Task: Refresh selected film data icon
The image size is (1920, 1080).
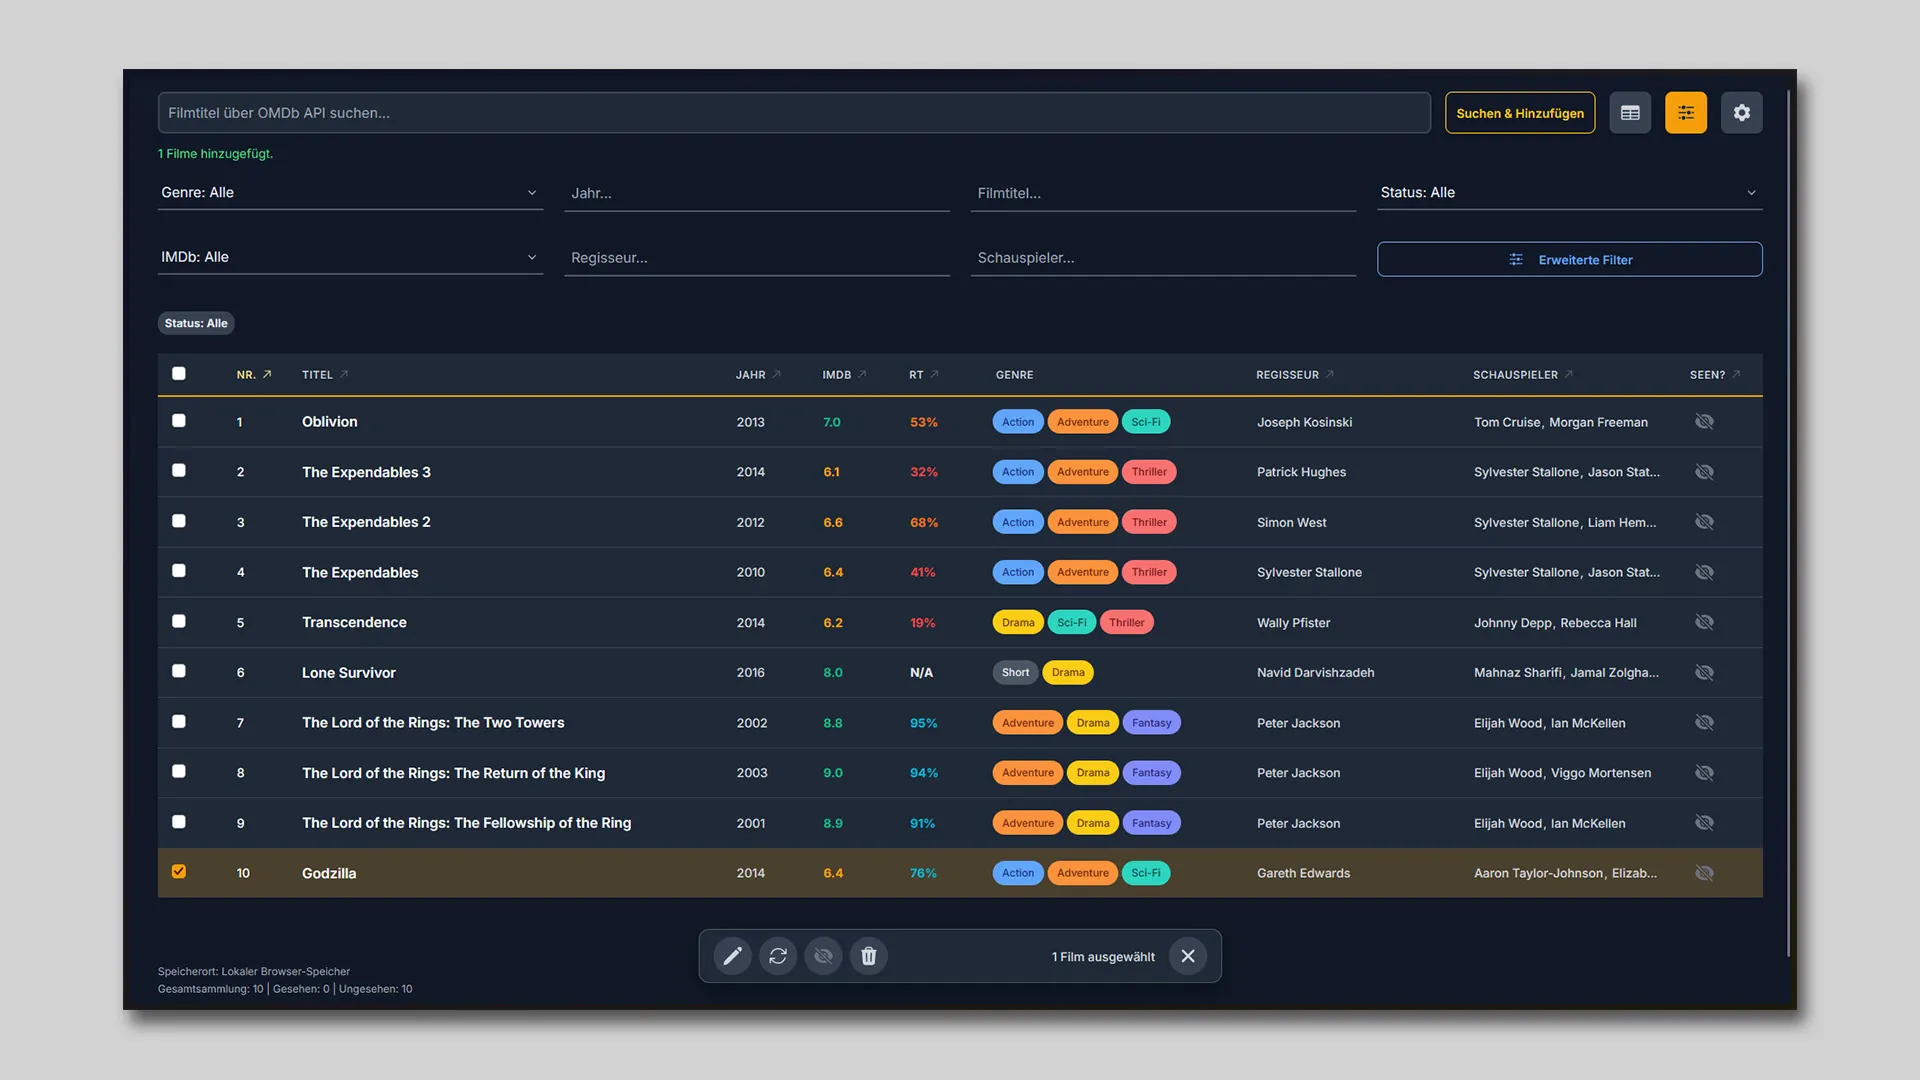Action: pos(778,956)
